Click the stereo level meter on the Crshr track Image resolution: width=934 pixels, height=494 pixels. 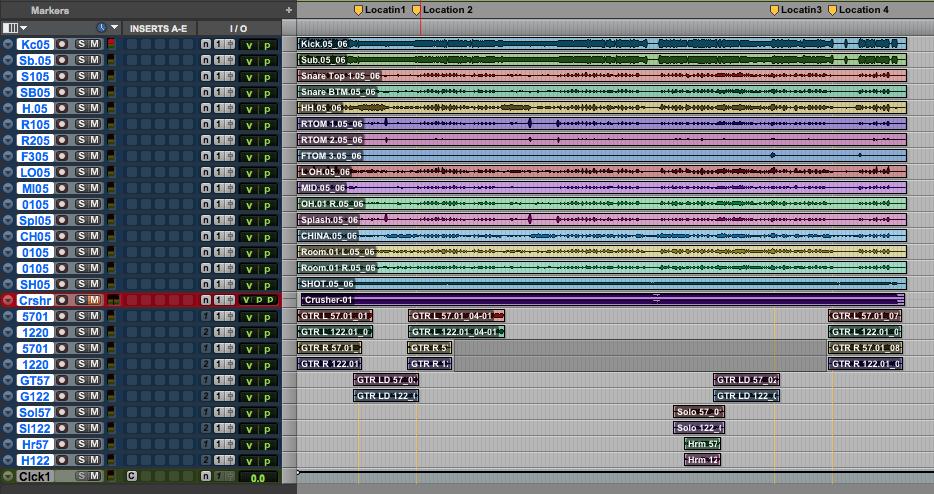[x=113, y=300]
